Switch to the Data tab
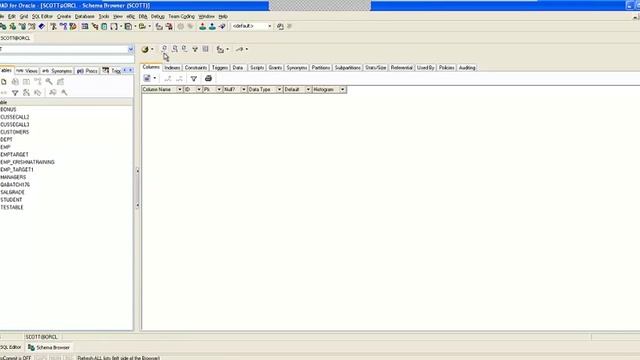 point(238,68)
